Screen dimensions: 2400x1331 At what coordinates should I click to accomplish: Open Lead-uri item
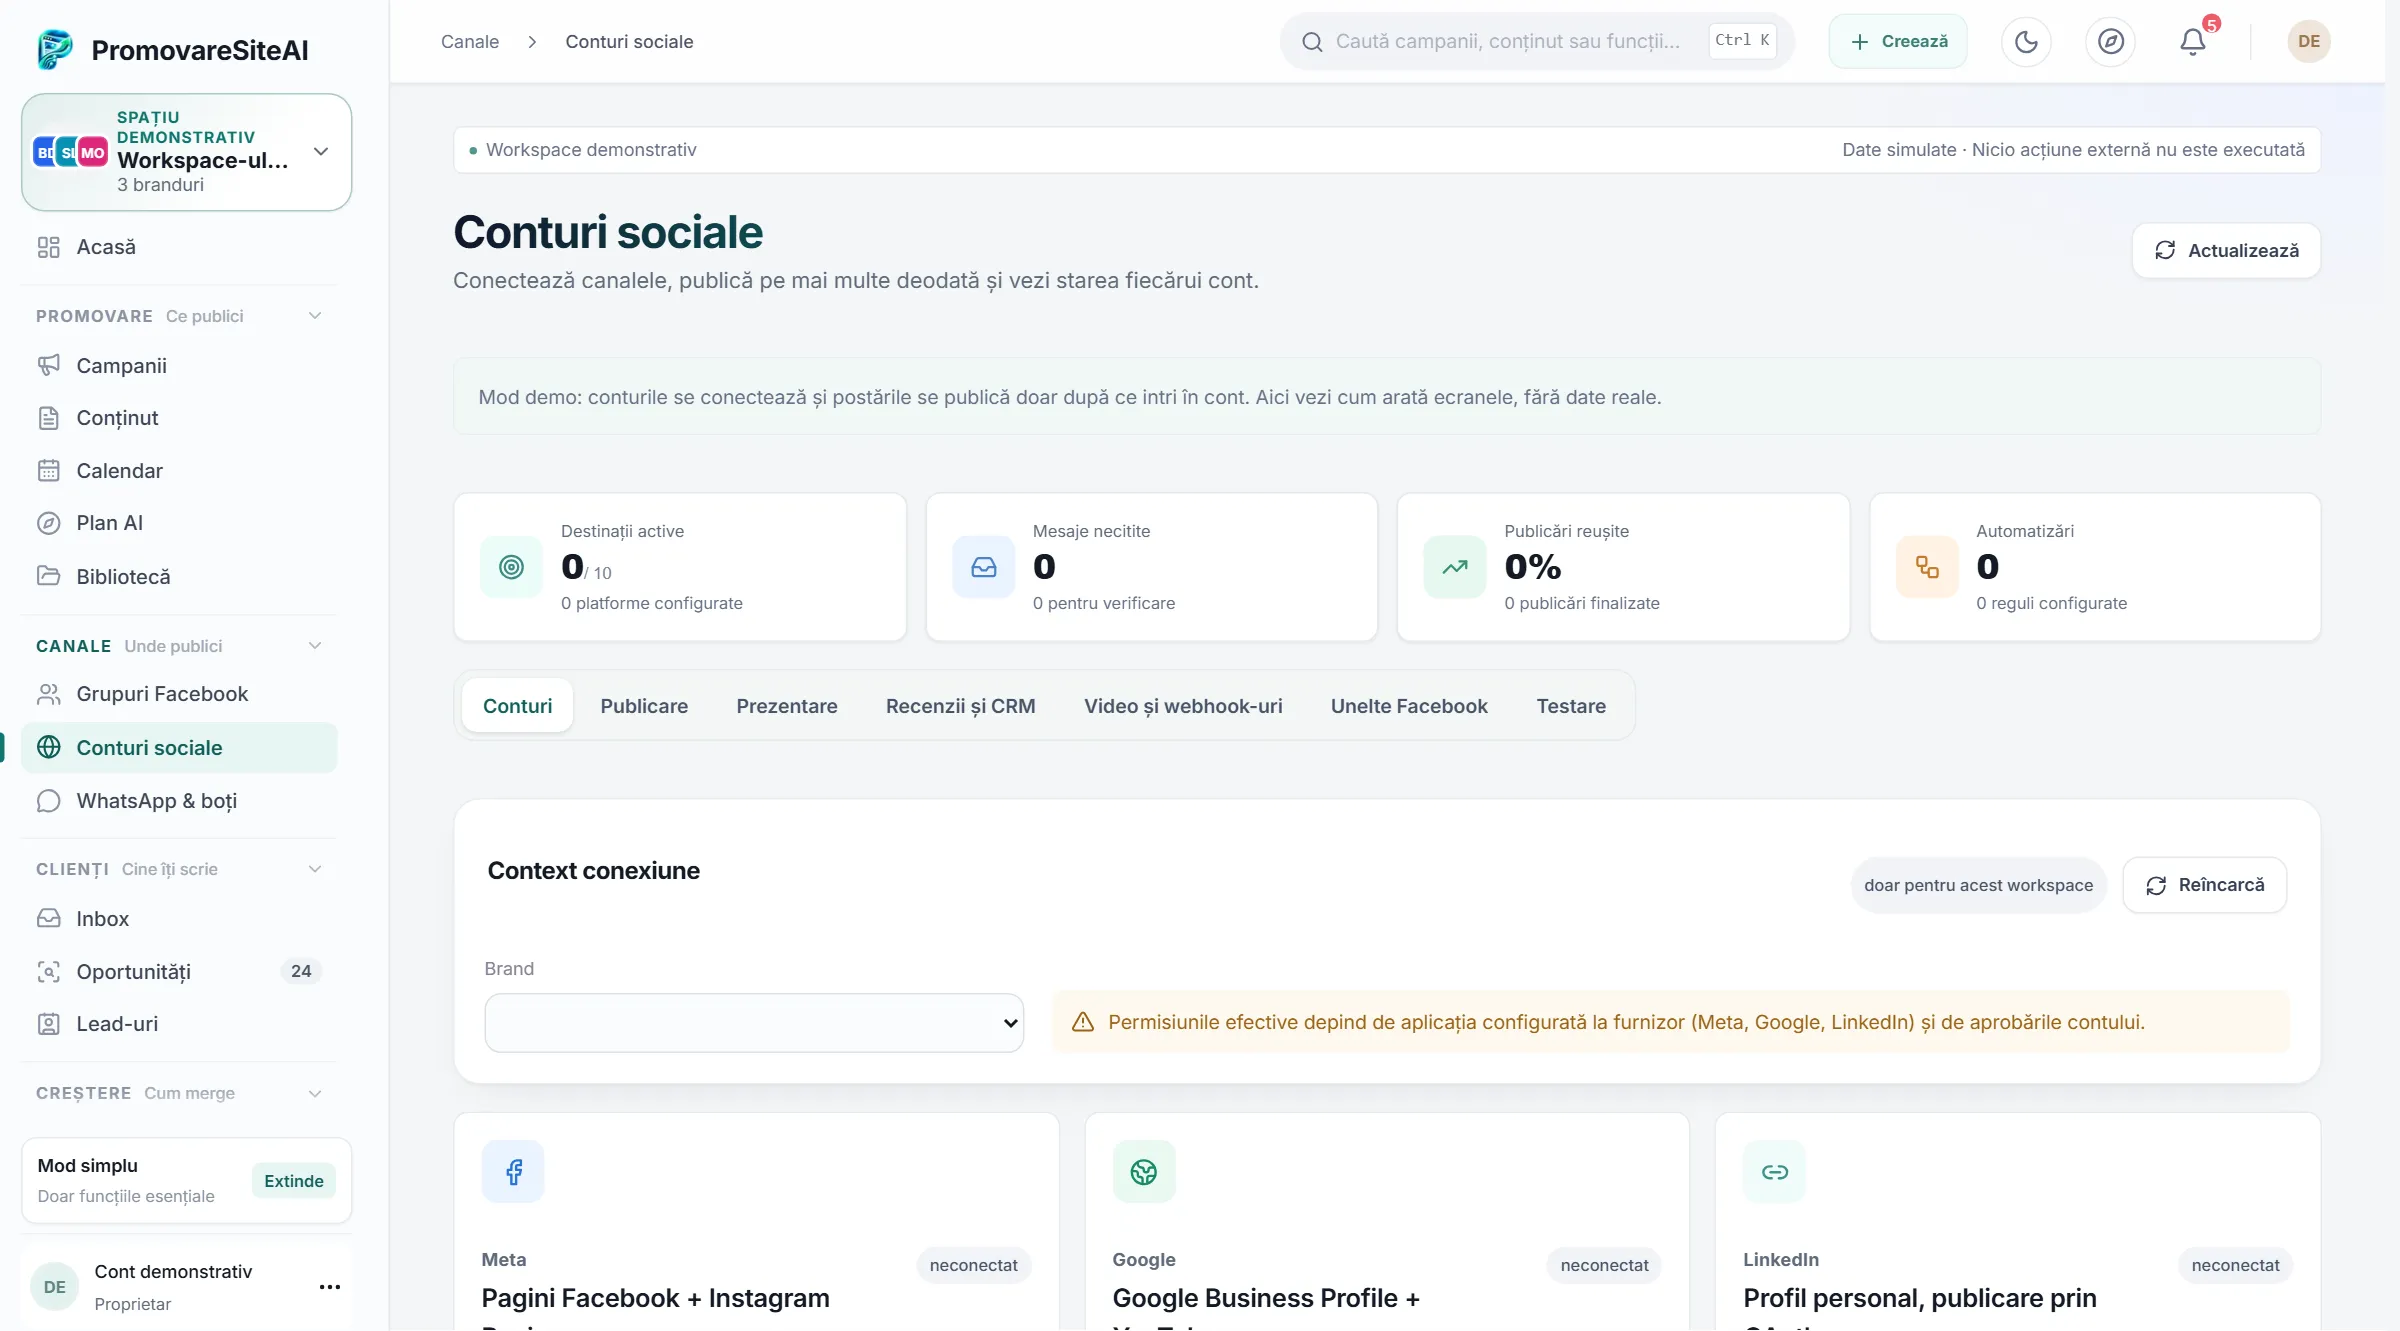tap(179, 1024)
